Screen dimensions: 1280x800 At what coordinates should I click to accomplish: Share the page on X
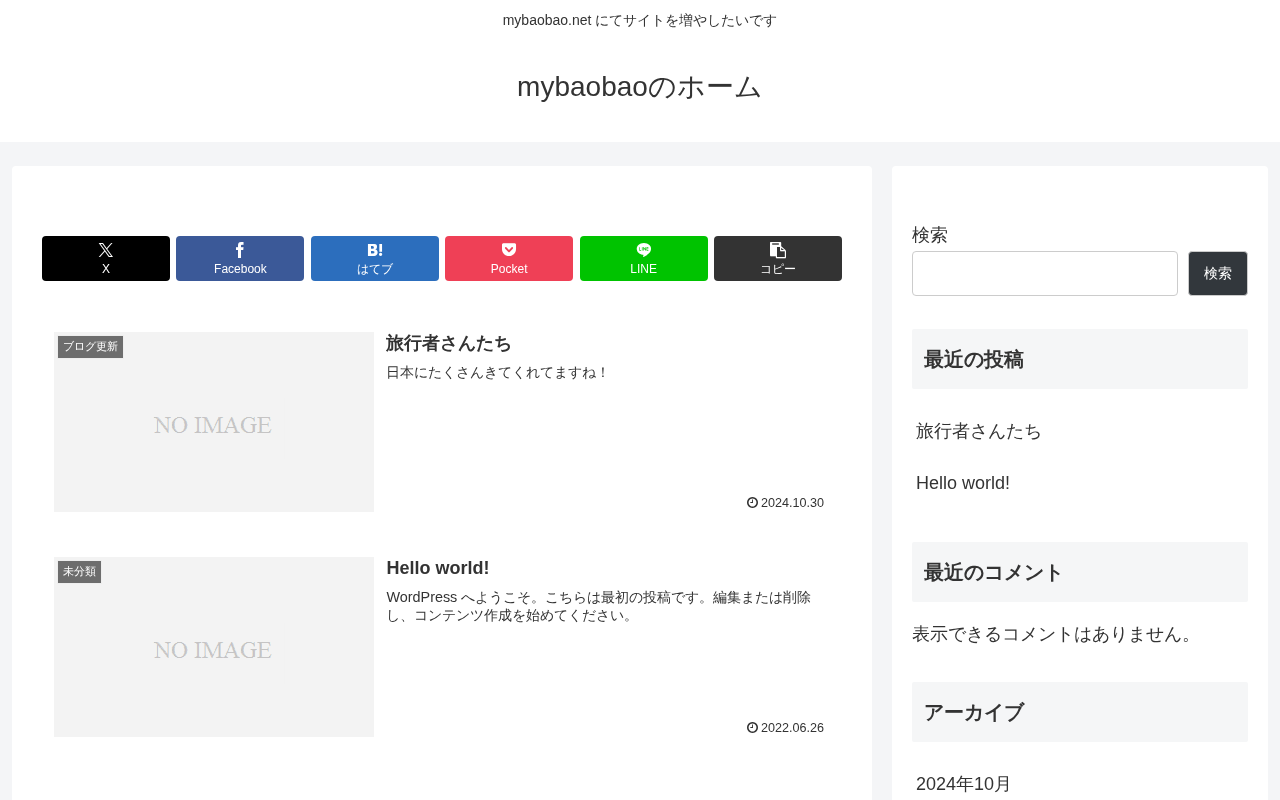tap(106, 258)
